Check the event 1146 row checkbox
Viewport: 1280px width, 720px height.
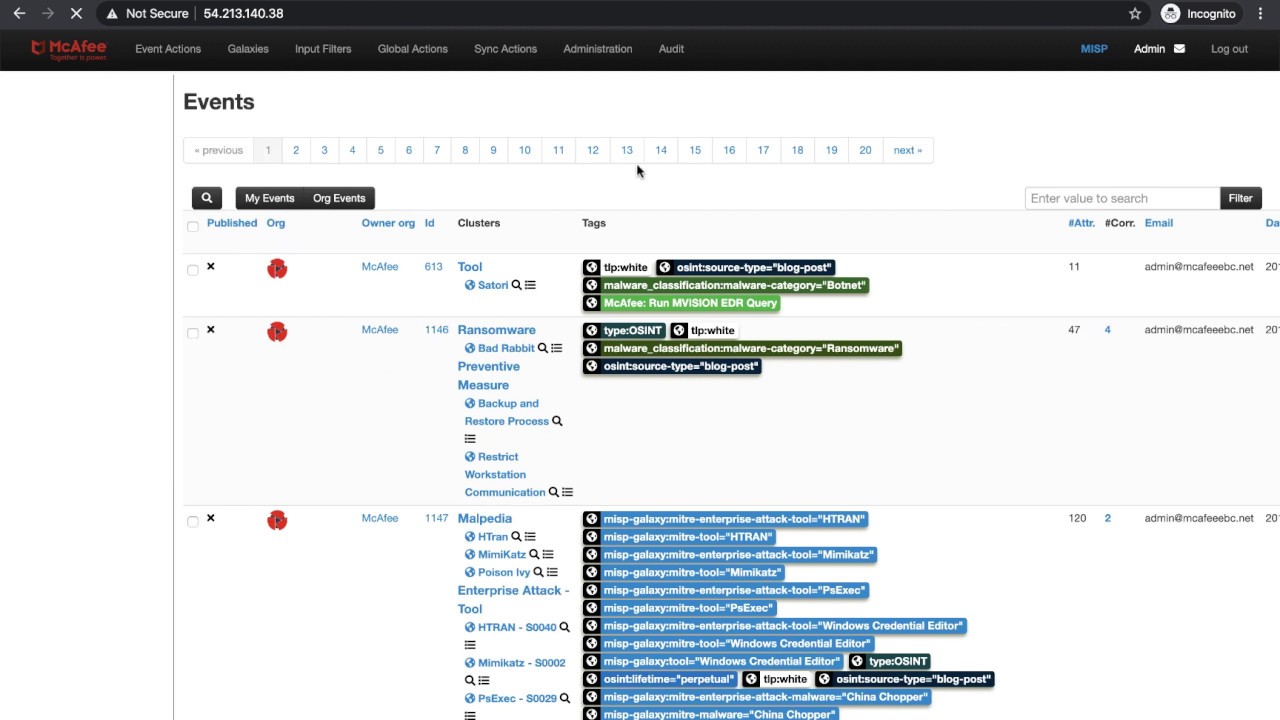pyautogui.click(x=193, y=333)
